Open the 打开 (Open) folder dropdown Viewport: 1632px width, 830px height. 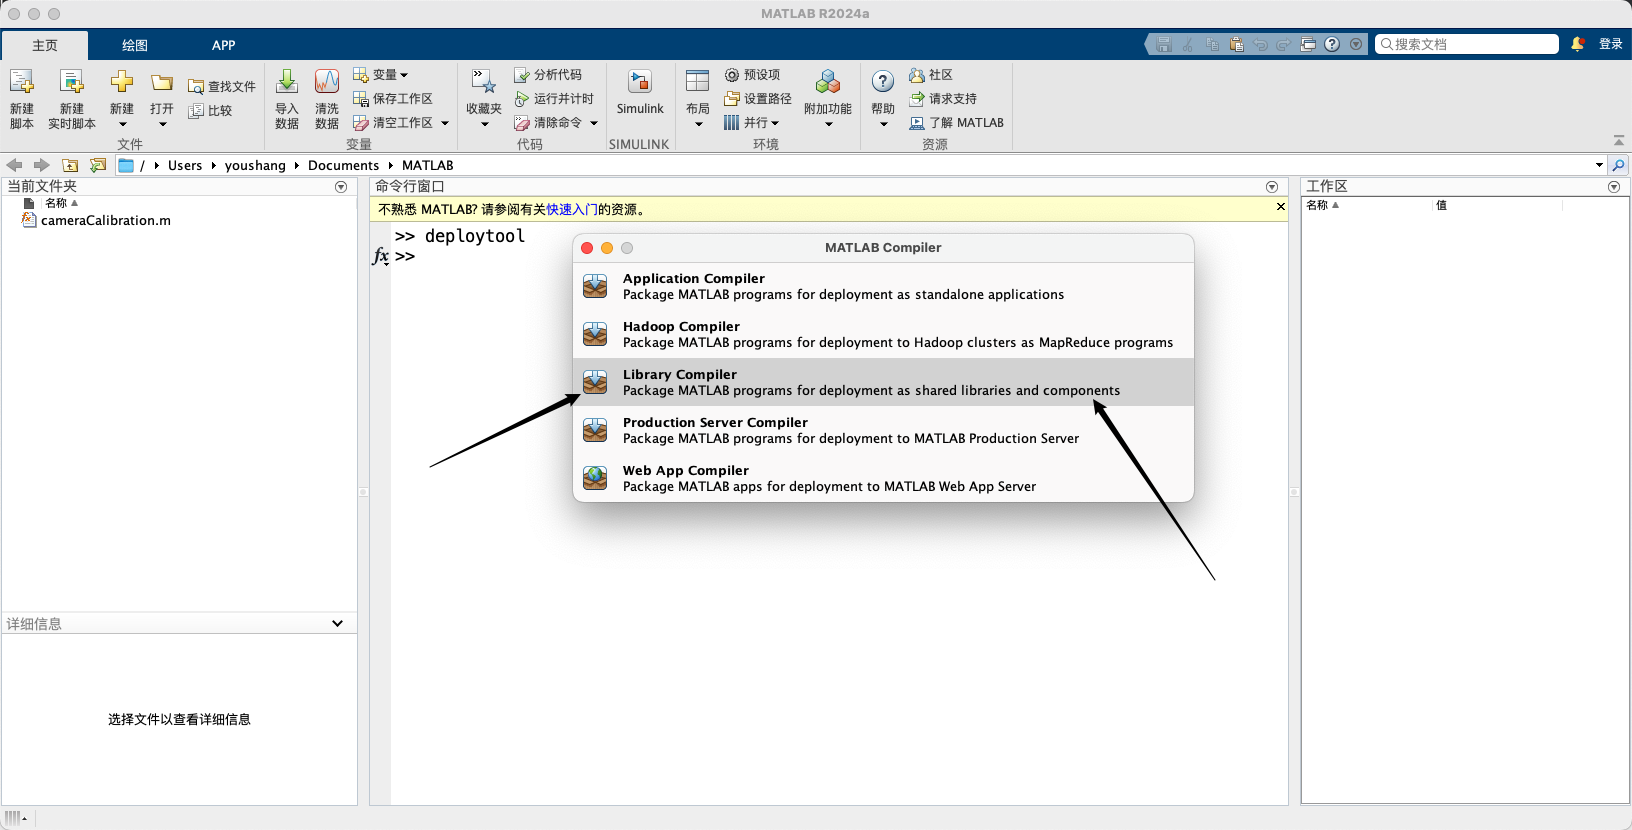tap(162, 98)
